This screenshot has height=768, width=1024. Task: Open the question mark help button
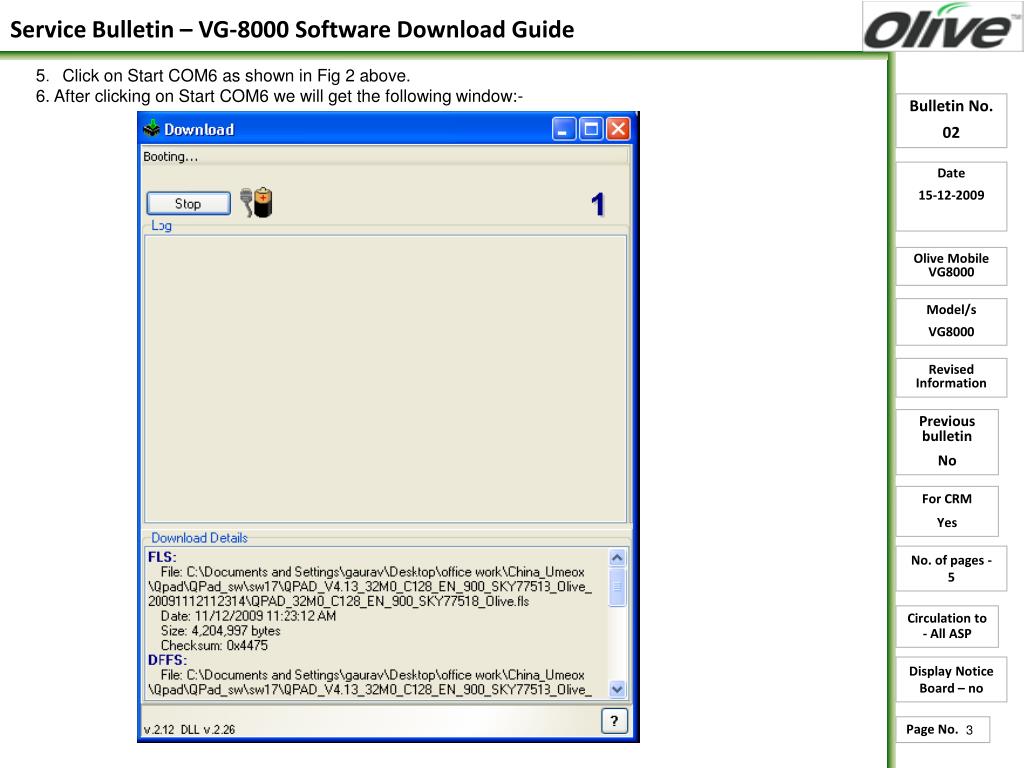point(614,721)
